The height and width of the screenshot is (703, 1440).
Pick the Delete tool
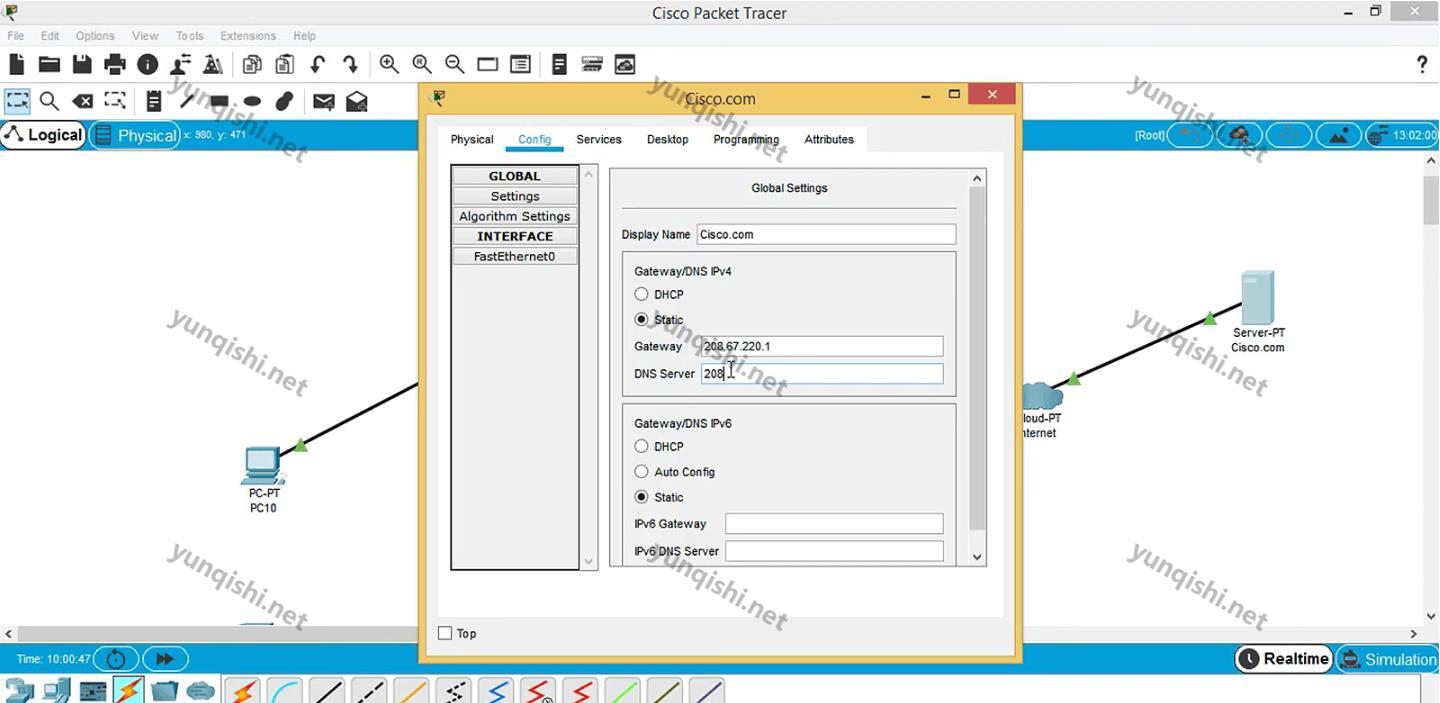coord(83,101)
